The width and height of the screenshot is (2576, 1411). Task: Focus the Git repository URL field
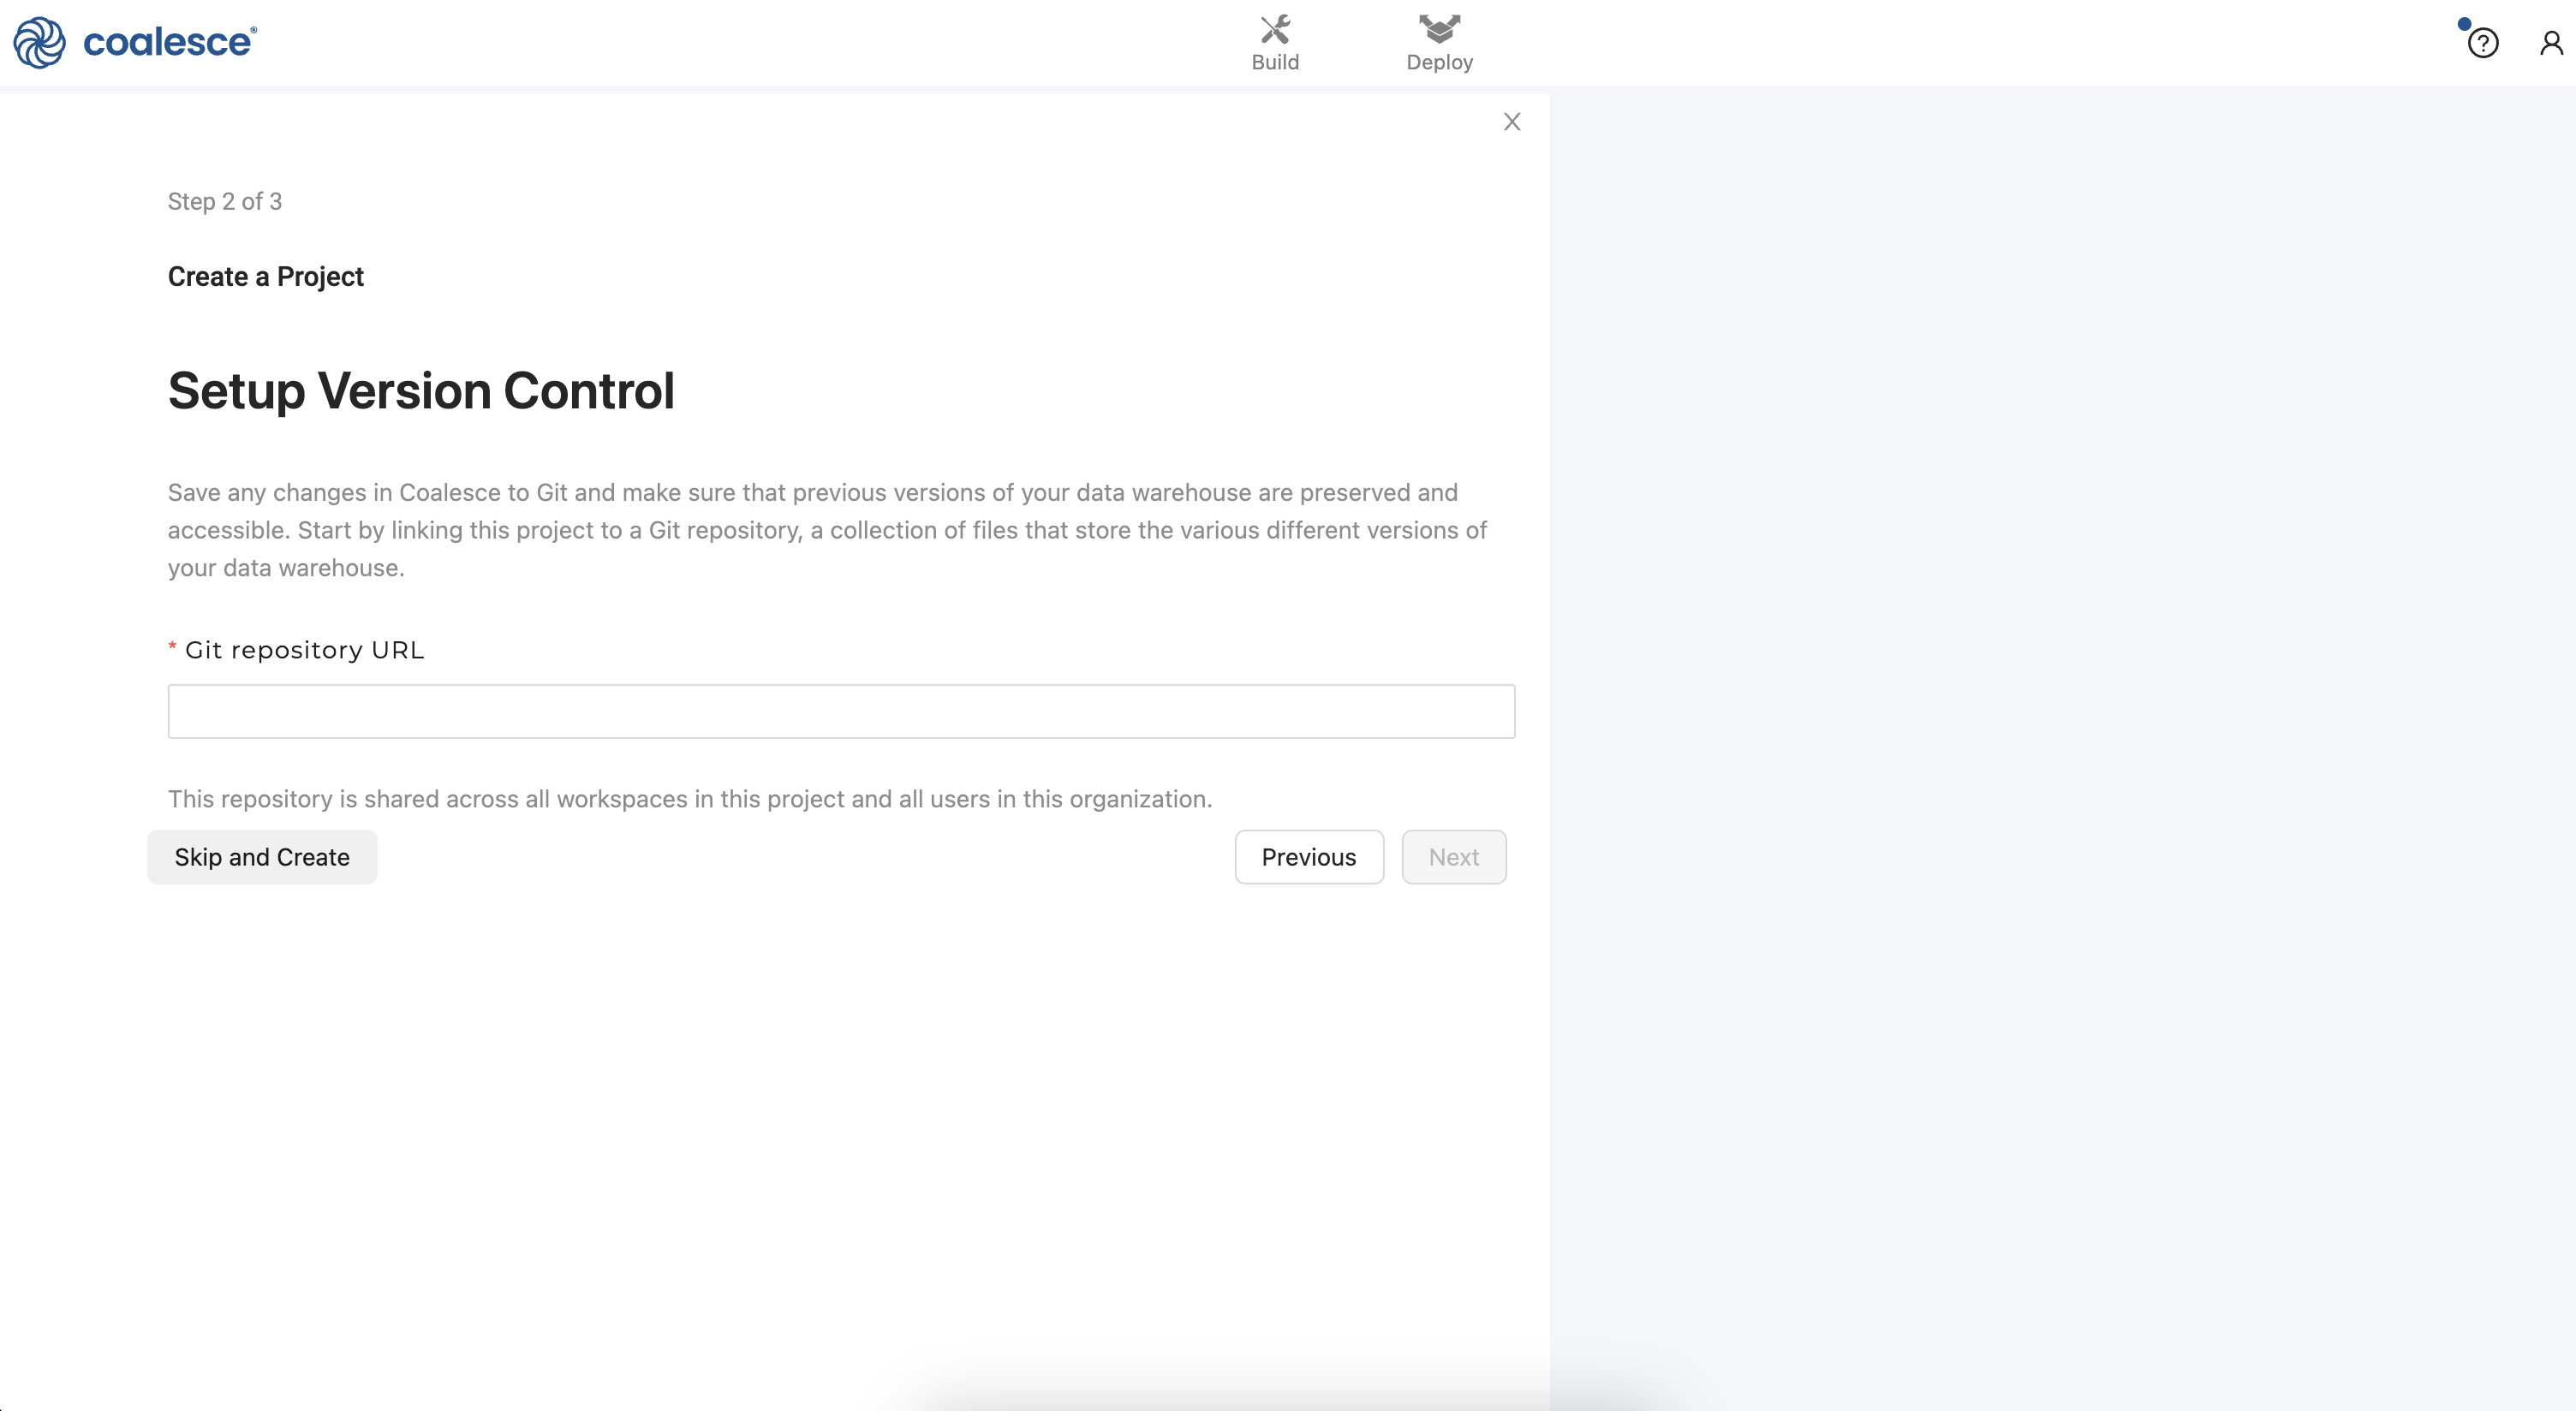click(x=841, y=711)
